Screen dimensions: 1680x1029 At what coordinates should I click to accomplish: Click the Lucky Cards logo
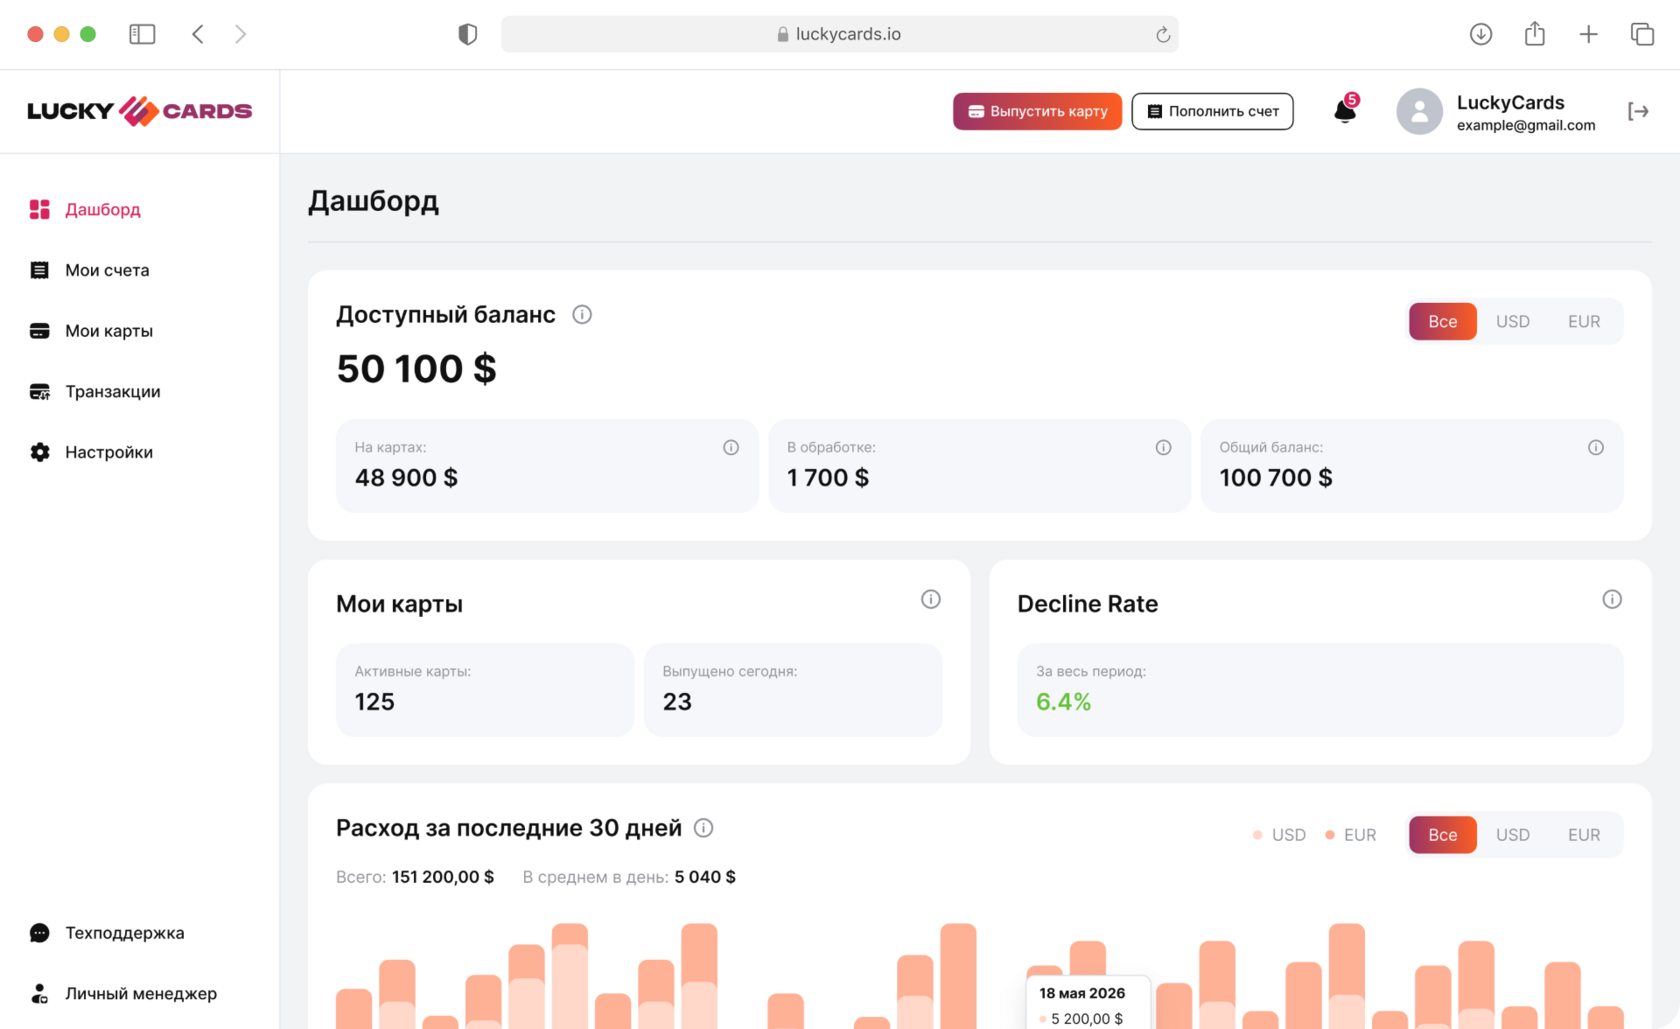(x=140, y=111)
